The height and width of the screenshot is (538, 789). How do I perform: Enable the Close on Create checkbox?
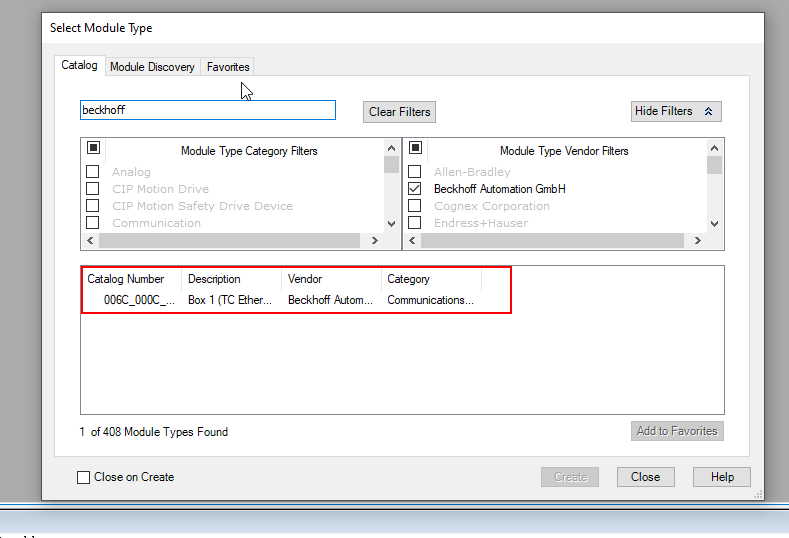point(84,477)
